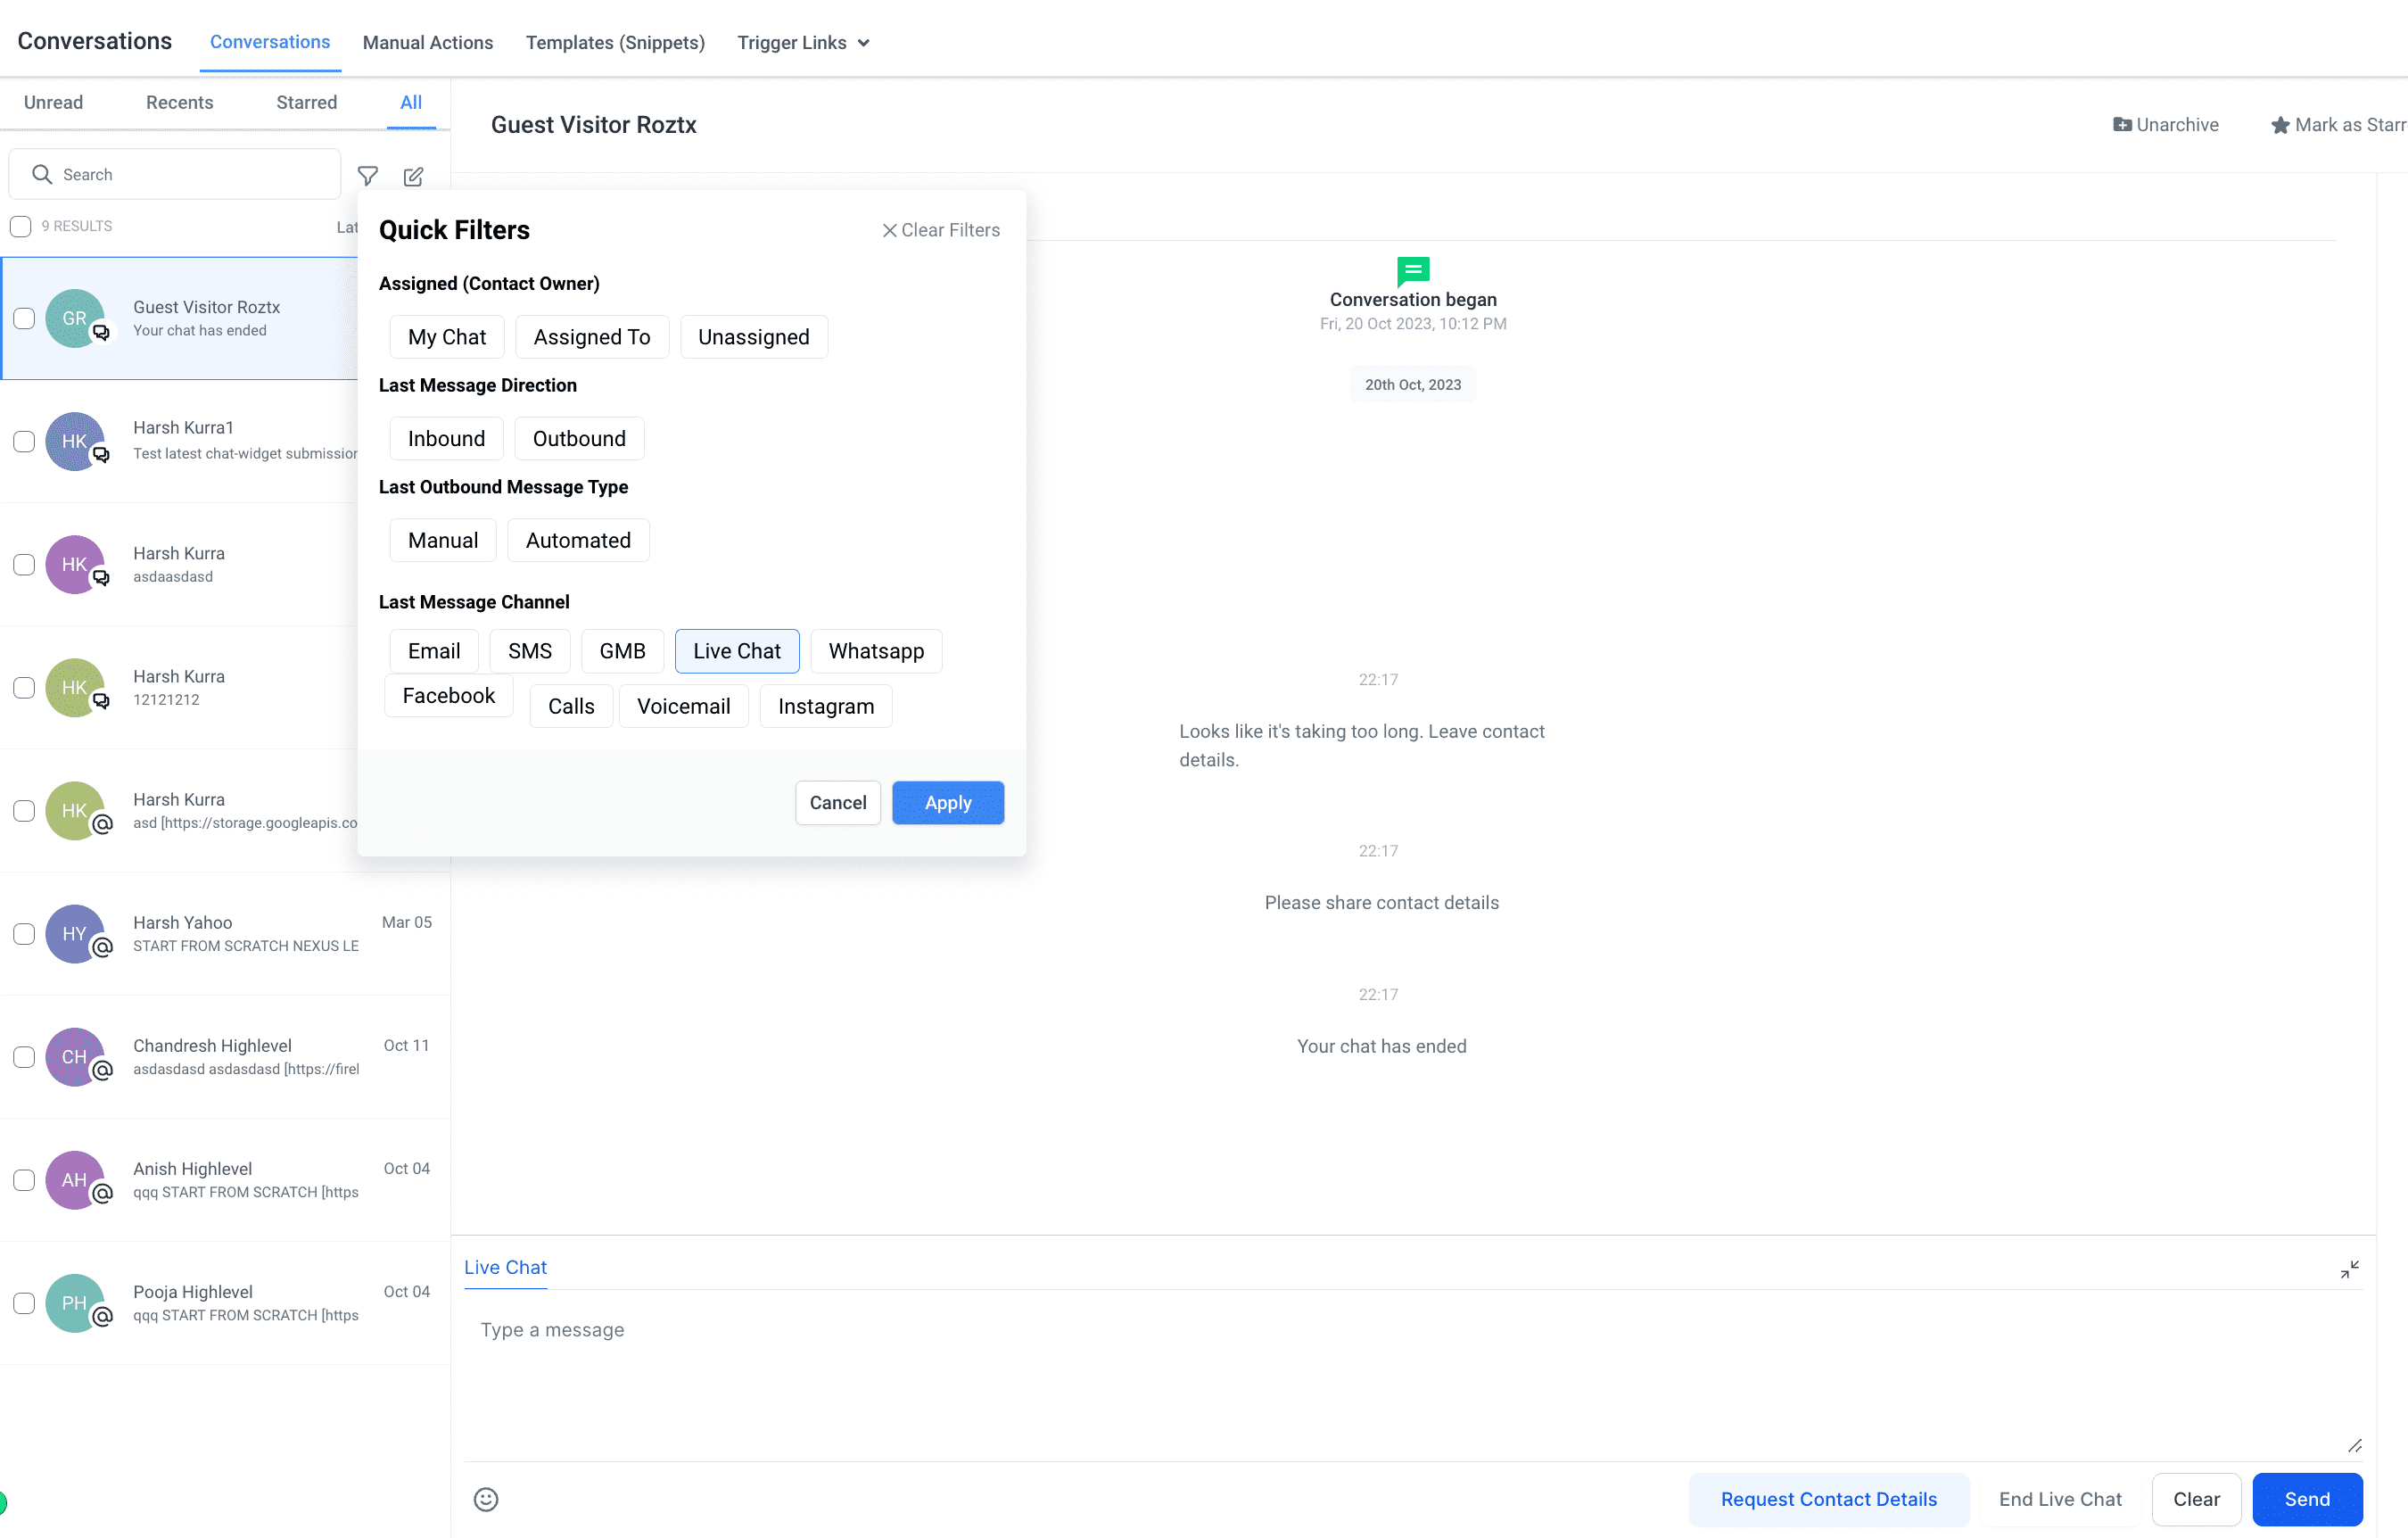
Task: Select the Harsh Yahoo conversation checkbox
Action: (24, 934)
